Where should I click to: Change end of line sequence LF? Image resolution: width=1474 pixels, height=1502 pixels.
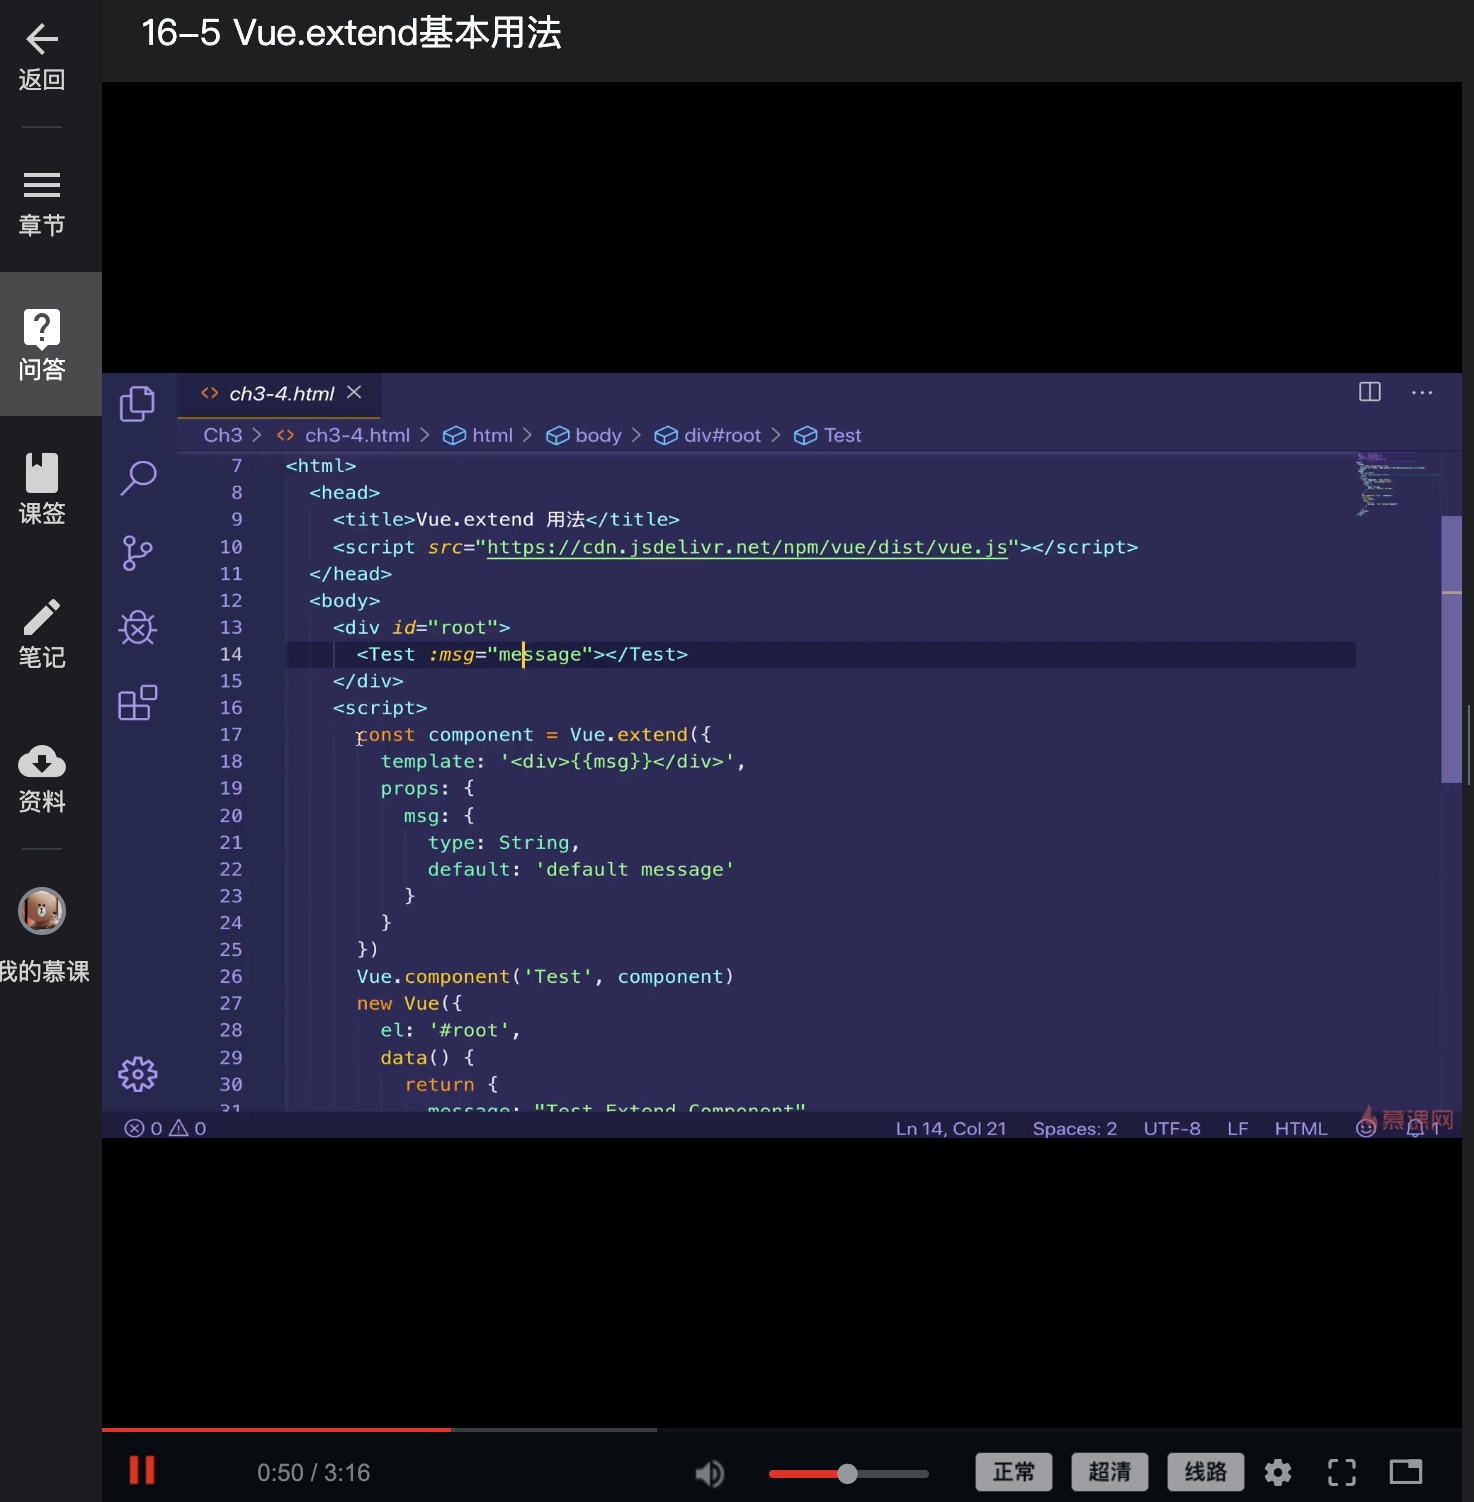click(x=1238, y=1128)
